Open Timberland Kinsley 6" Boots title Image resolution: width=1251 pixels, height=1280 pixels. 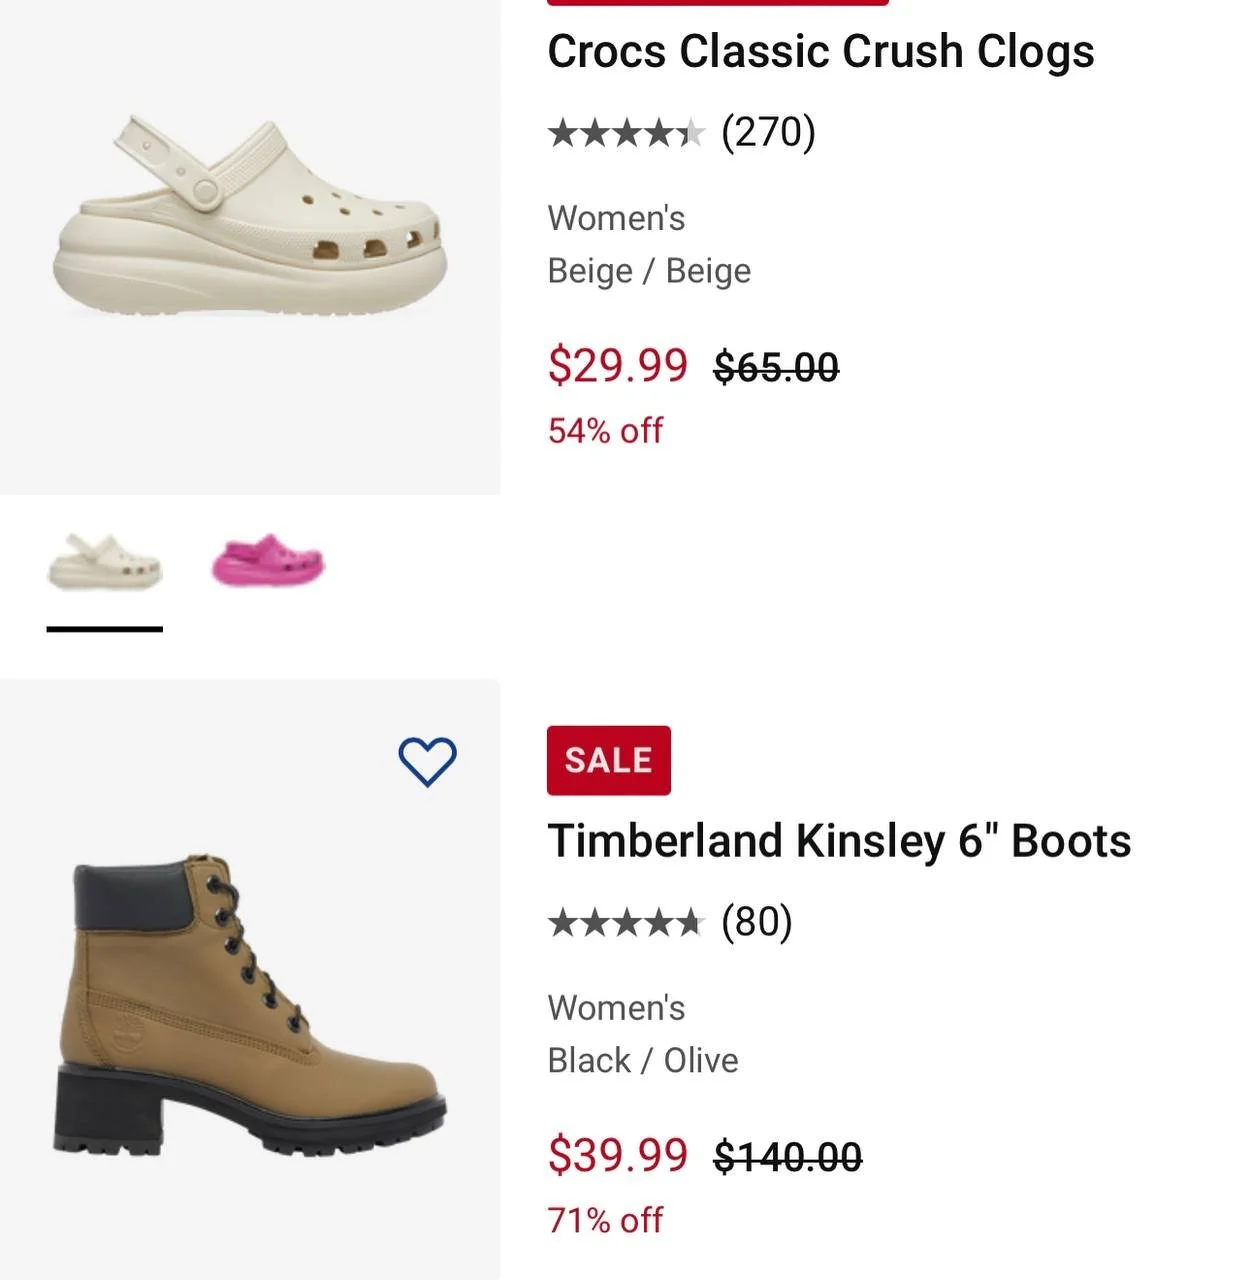(x=839, y=840)
